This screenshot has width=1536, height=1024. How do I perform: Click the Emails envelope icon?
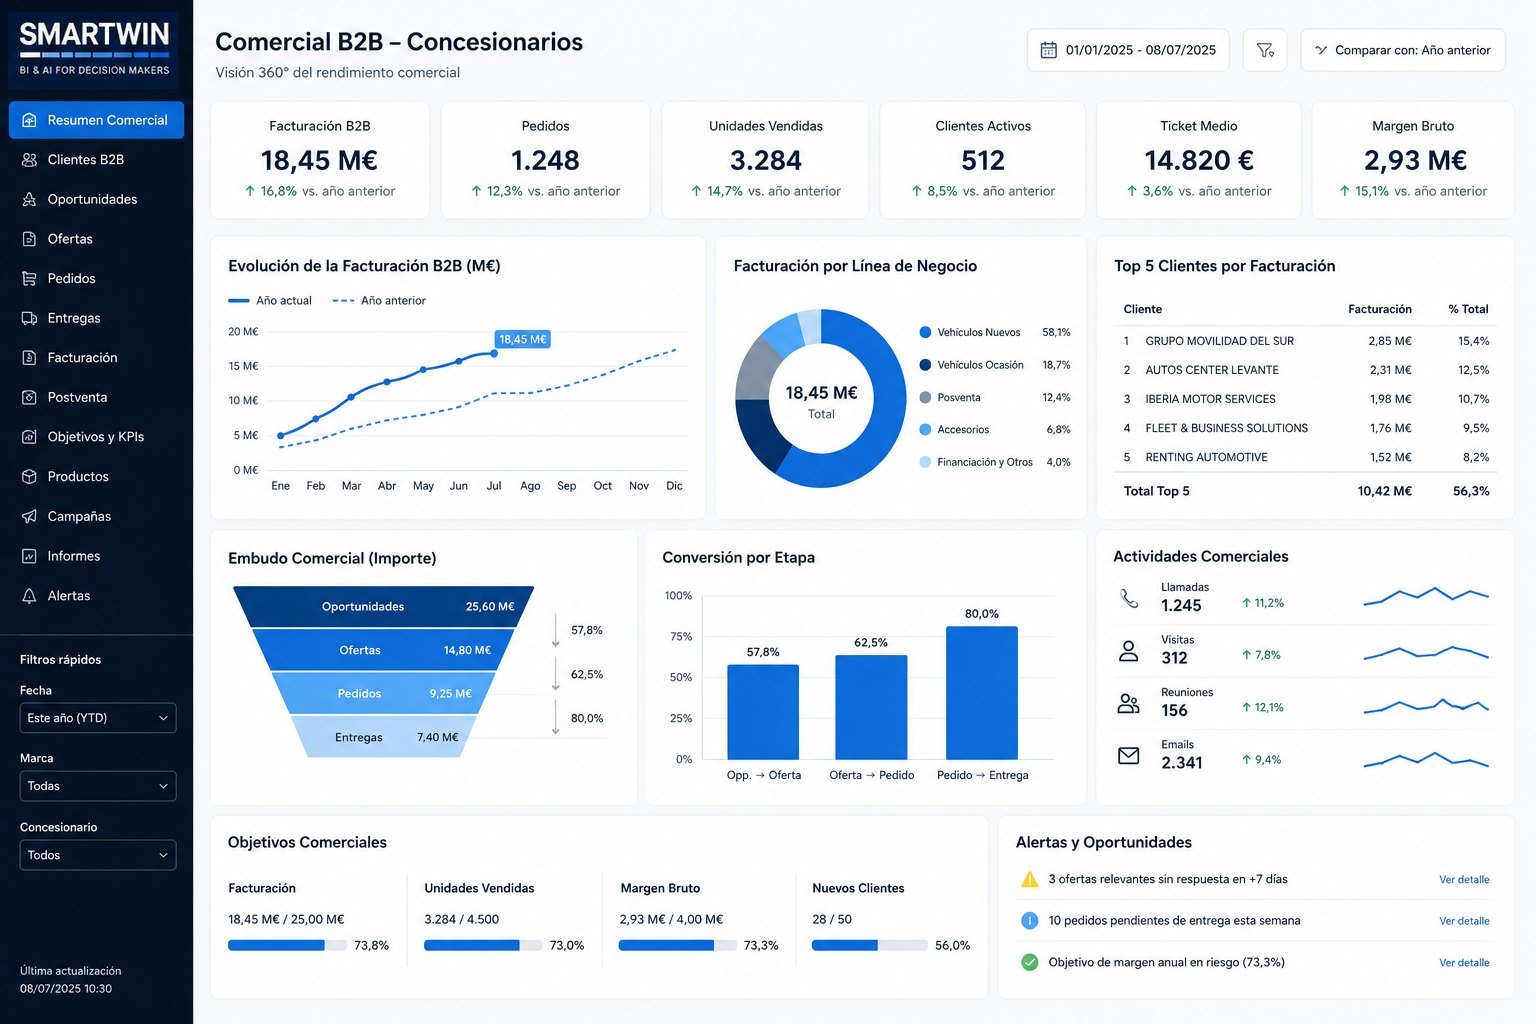[x=1129, y=756]
